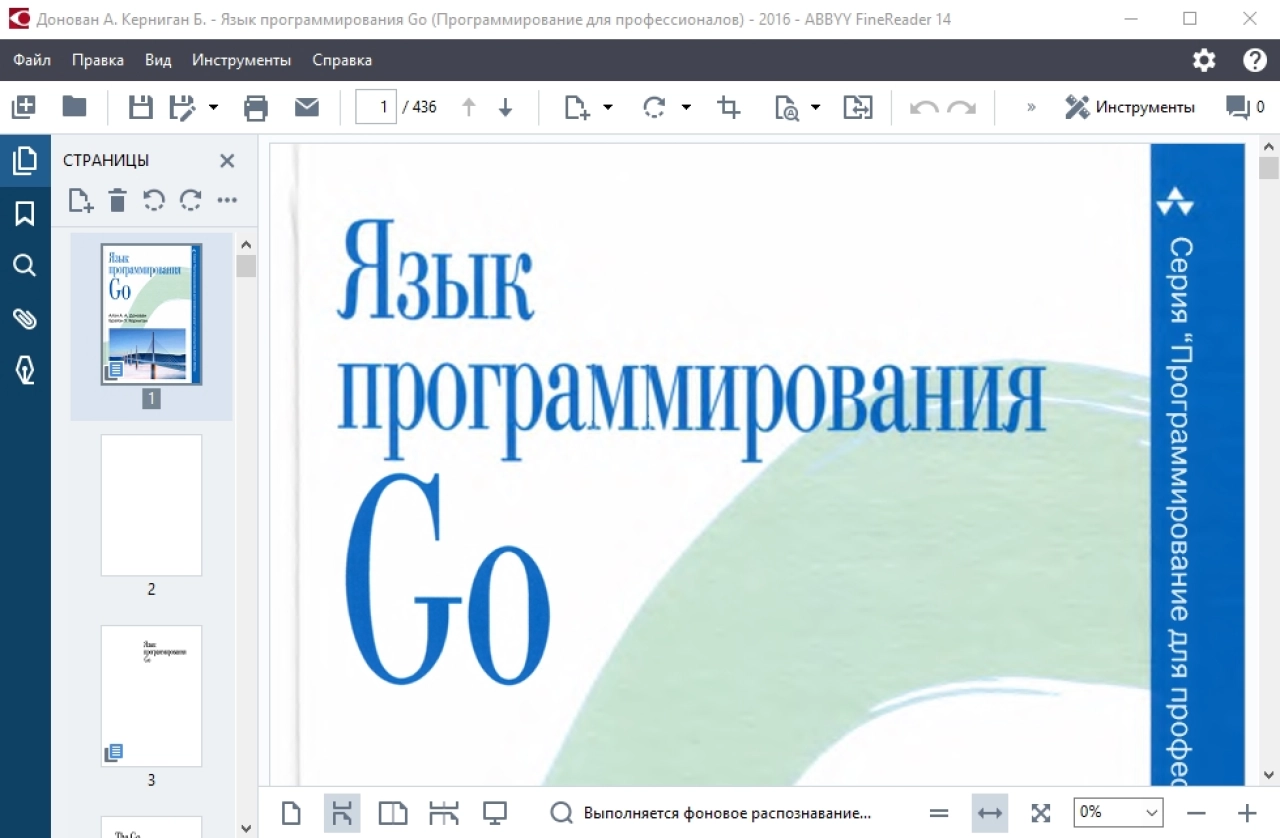
Task: Toggle fit to width button
Action: [990, 813]
